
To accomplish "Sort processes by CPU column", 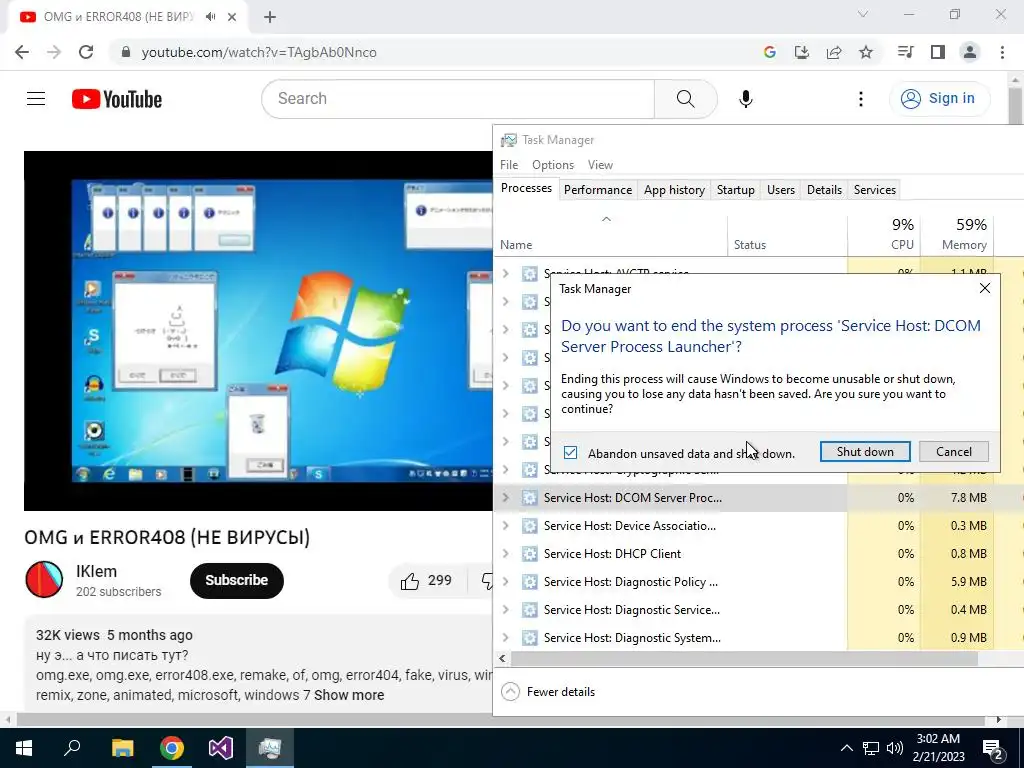I will coord(884,234).
